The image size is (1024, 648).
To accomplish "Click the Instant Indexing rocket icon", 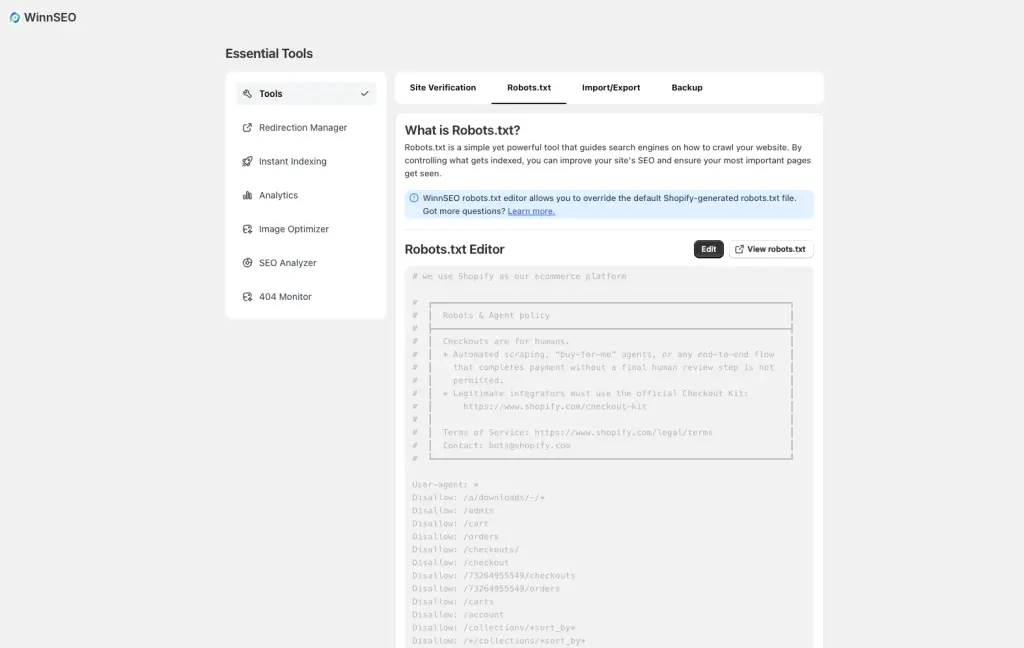I will (247, 161).
